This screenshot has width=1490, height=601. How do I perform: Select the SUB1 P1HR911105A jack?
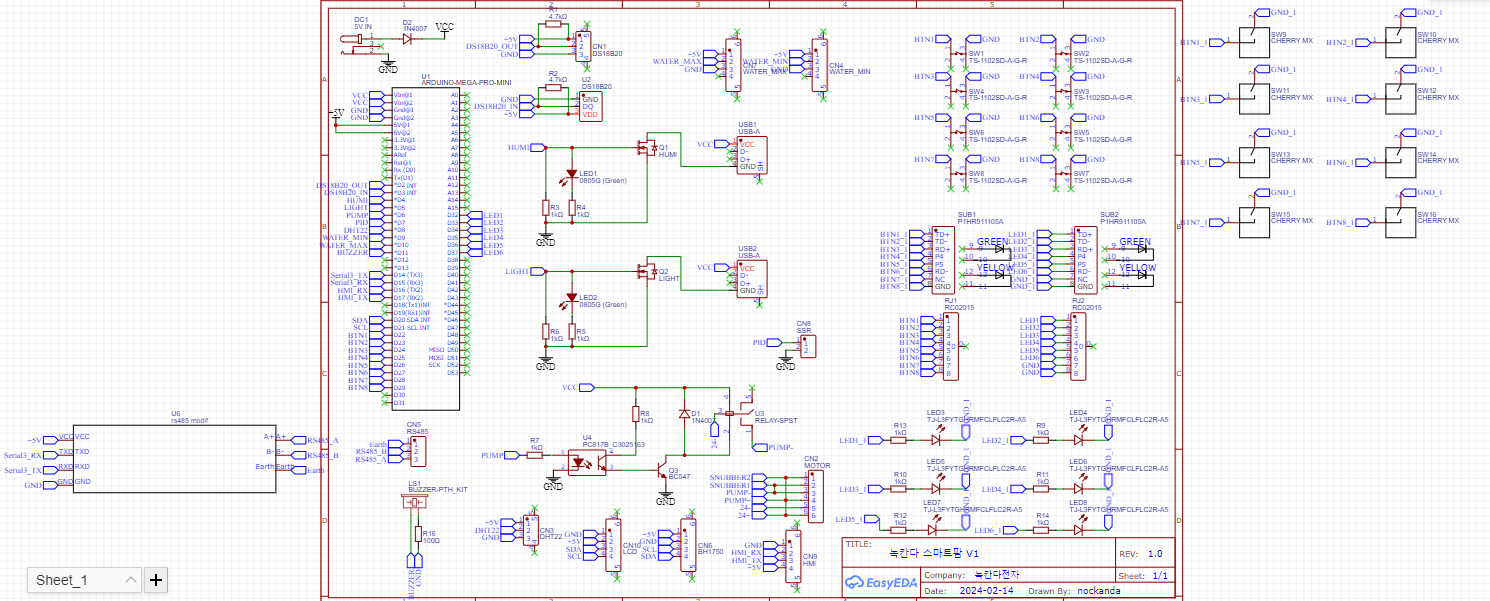[942, 259]
